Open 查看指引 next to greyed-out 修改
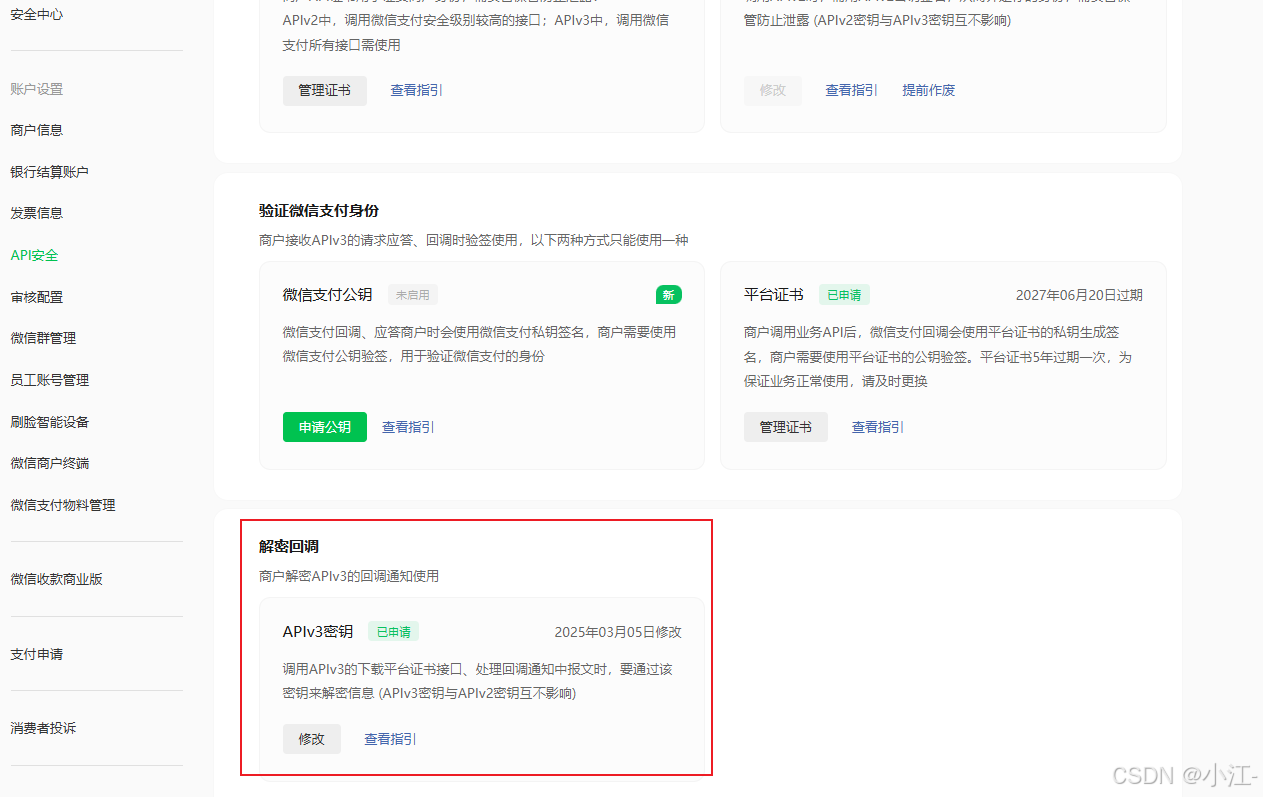 pyautogui.click(x=851, y=90)
